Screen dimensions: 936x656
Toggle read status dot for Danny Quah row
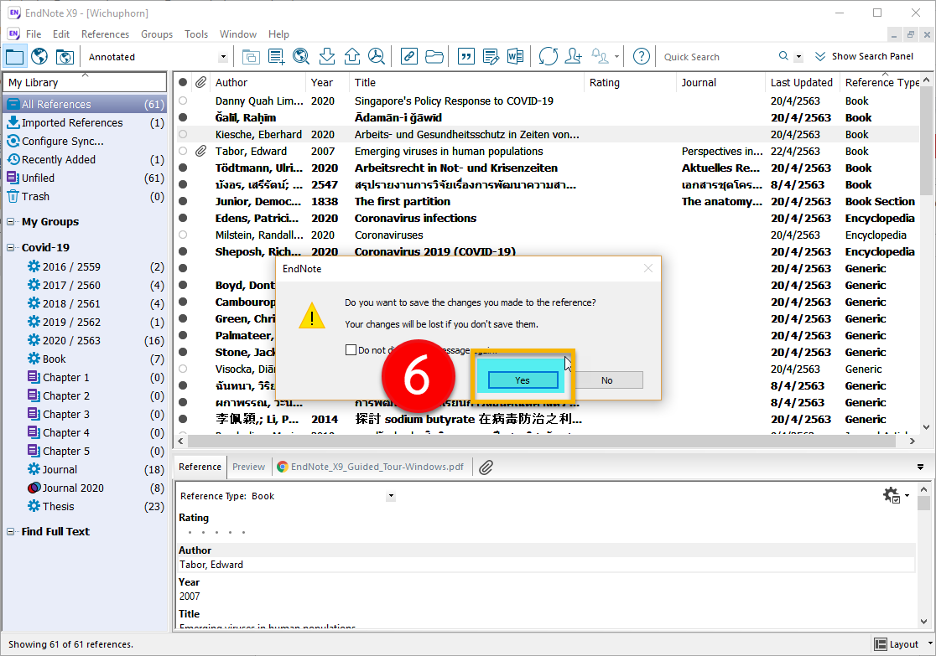tap(183, 101)
